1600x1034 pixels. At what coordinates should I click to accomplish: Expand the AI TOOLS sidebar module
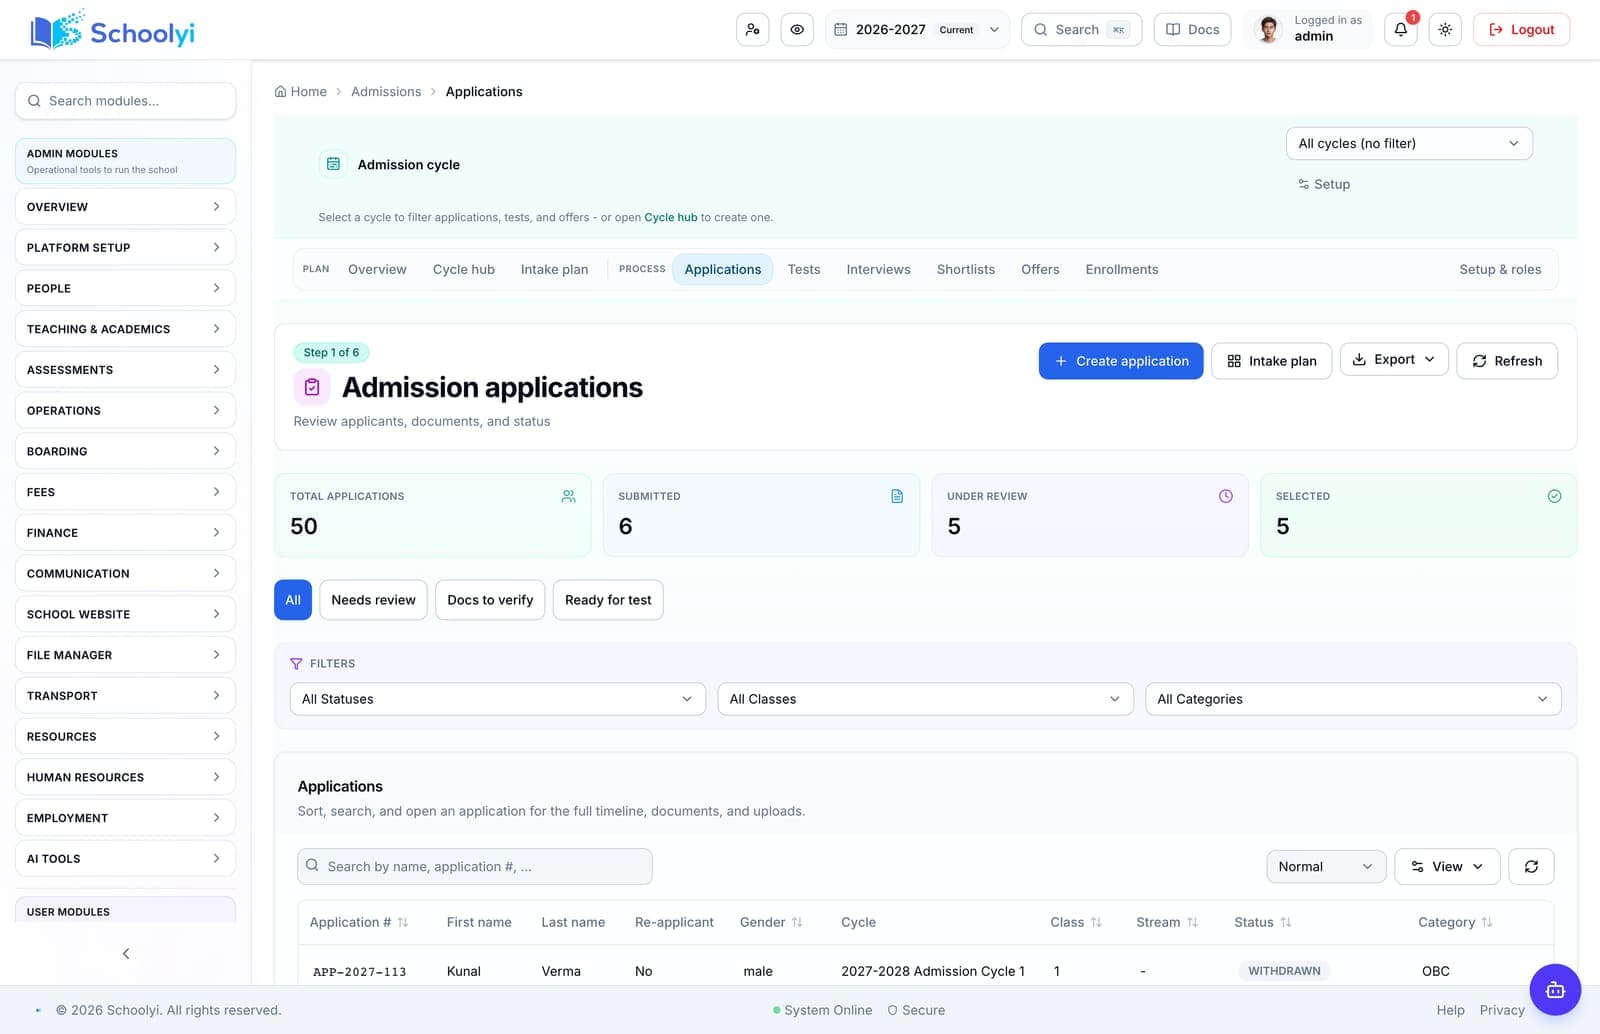125,859
